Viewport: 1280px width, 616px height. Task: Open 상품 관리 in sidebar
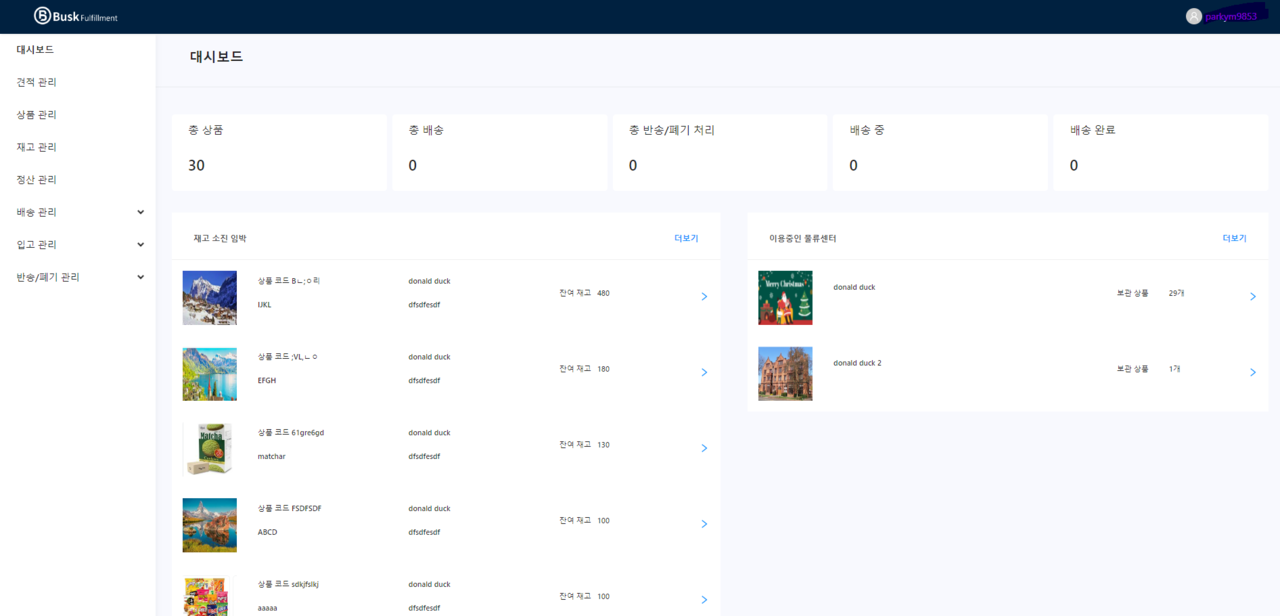click(x=37, y=115)
